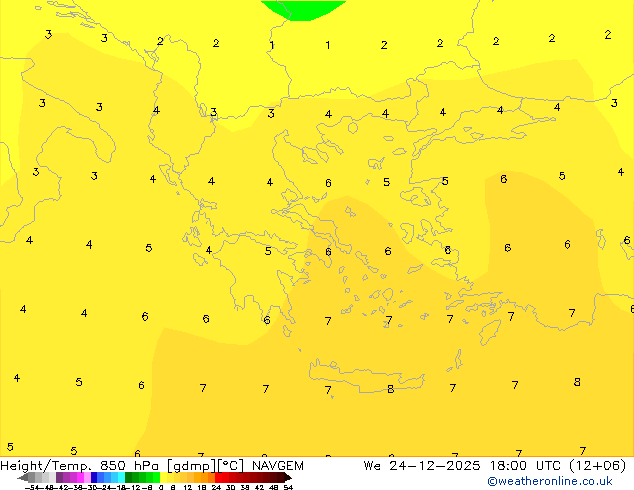
Task: Click the (12+06) forecast run label
Action: click(598, 466)
